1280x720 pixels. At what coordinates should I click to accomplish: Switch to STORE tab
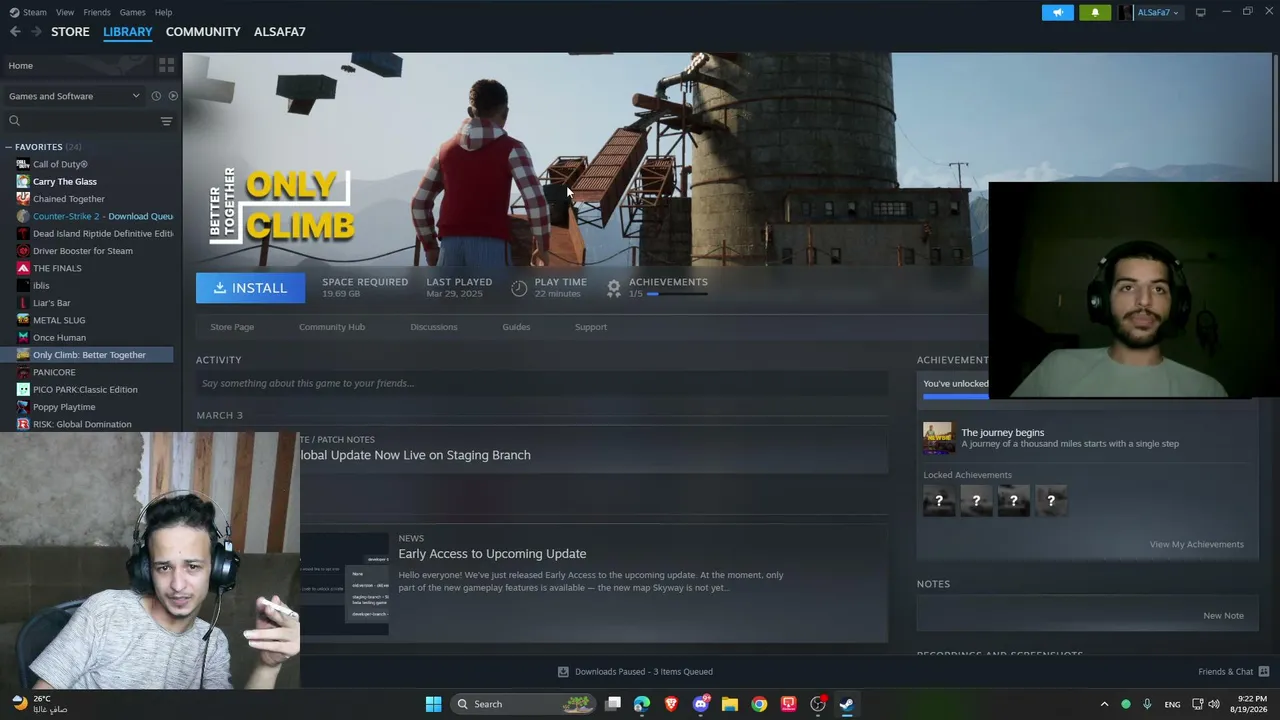click(x=70, y=32)
